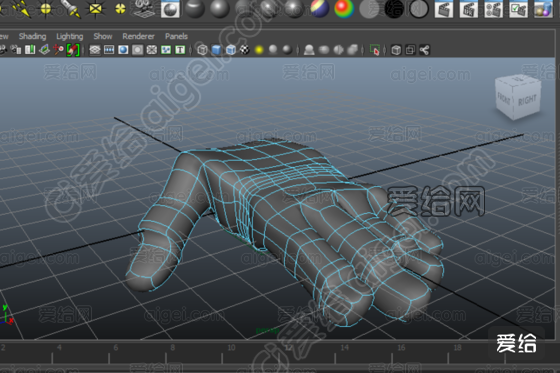Assign black use background shader

pyautogui.click(x=394, y=9)
